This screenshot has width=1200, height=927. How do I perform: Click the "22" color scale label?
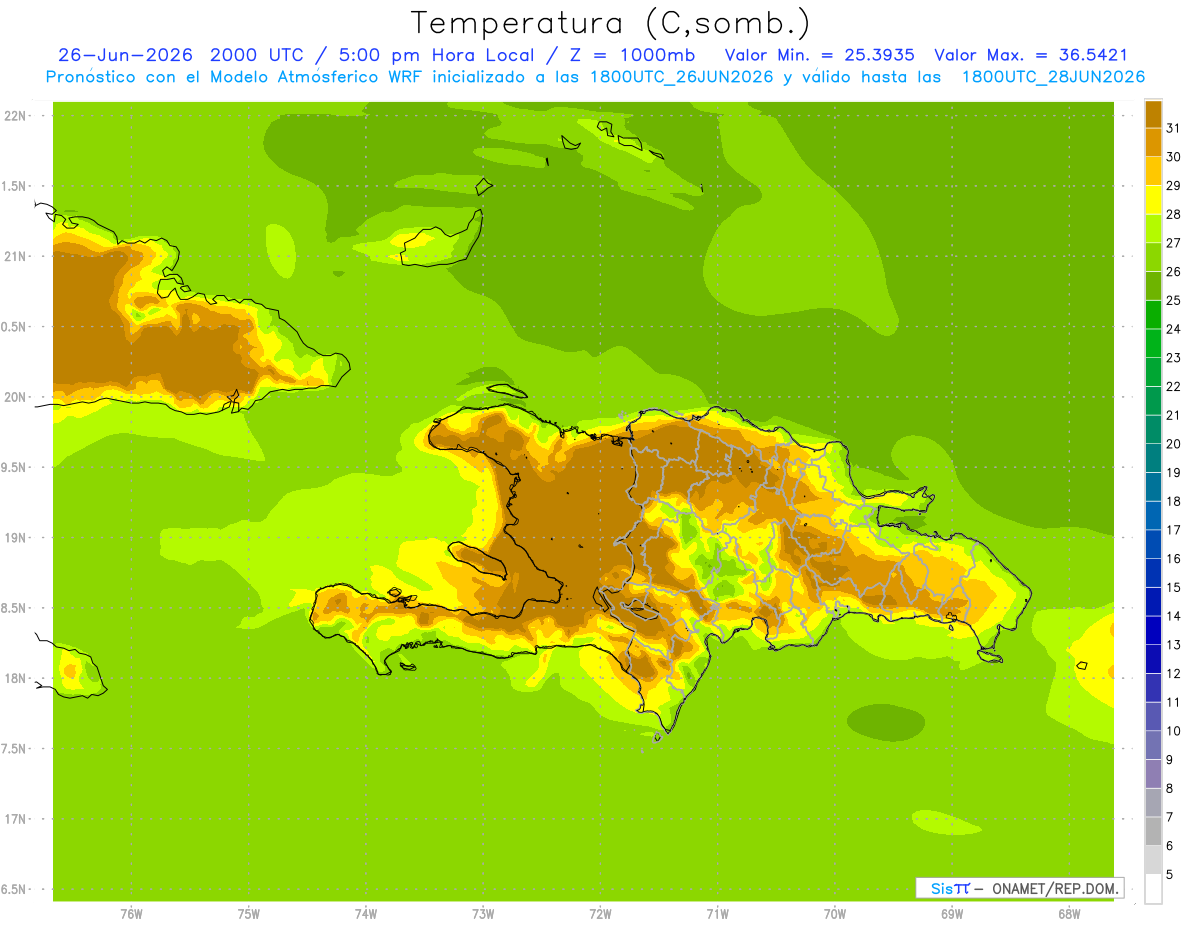[x=1173, y=387]
